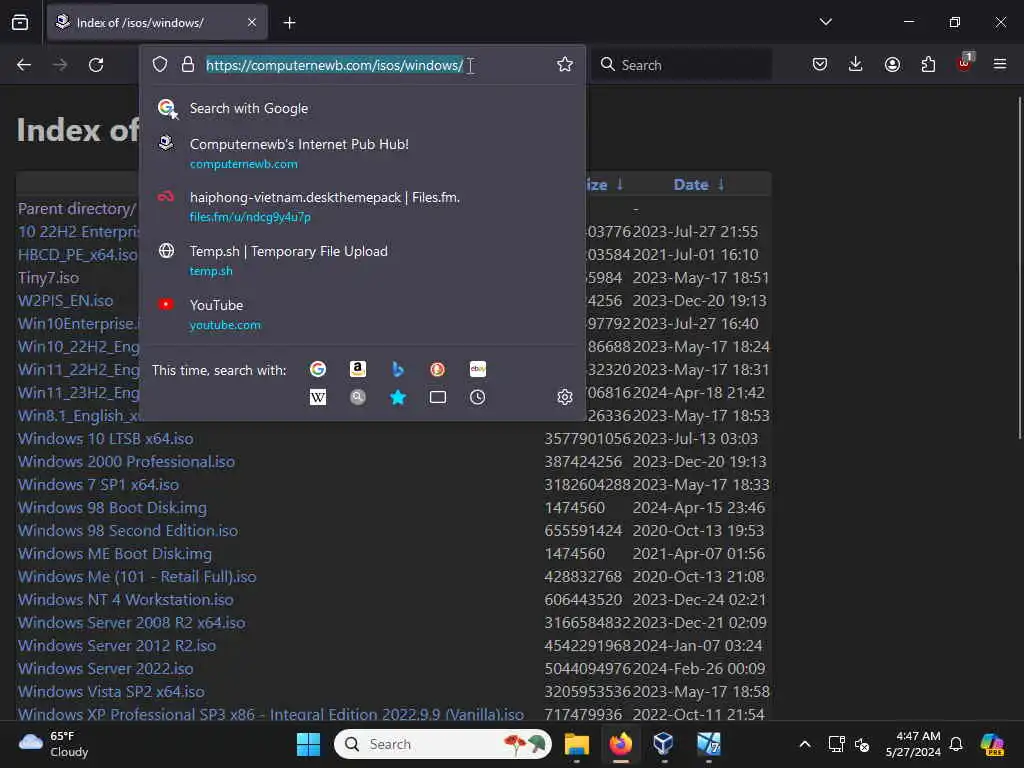1024x768 pixels.
Task: Open W2PIS_EN.iso link
Action: coord(65,300)
